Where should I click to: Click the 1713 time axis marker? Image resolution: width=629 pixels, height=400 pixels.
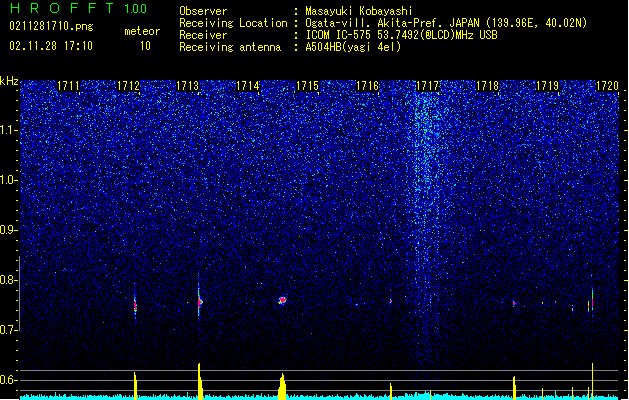coord(188,86)
